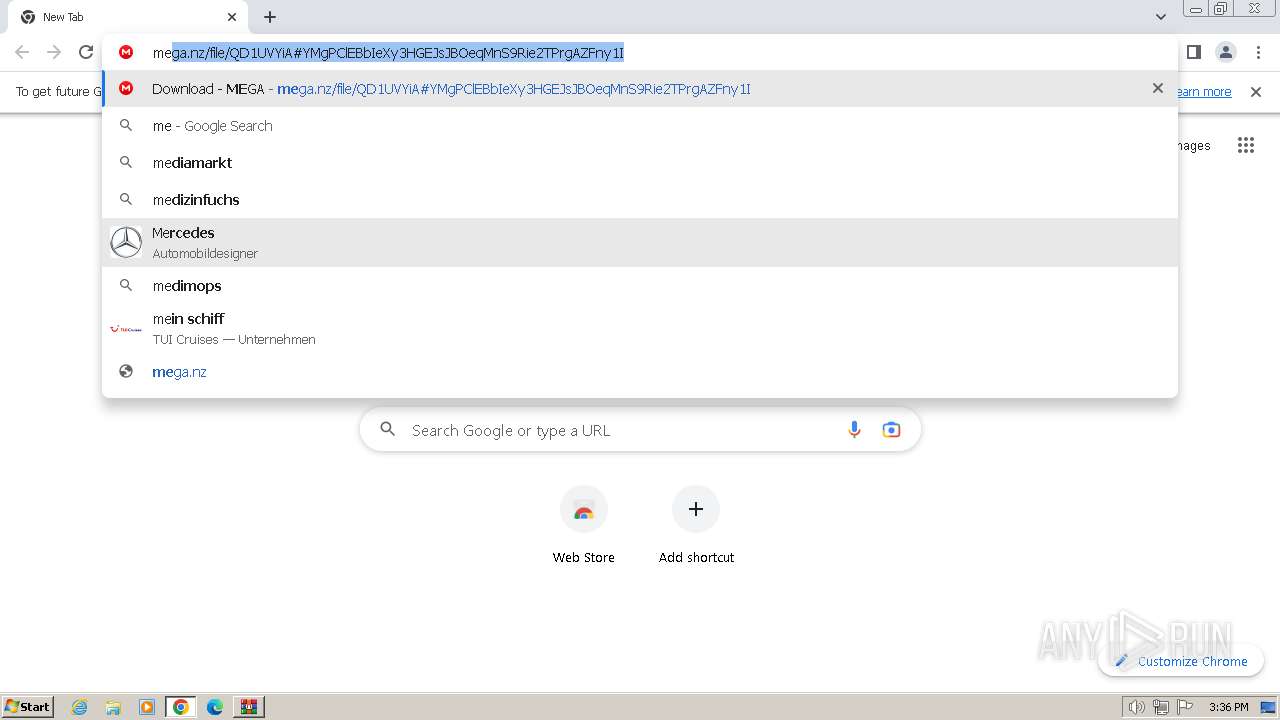
Task: Click the 3:36 PM clock
Action: point(1228,707)
